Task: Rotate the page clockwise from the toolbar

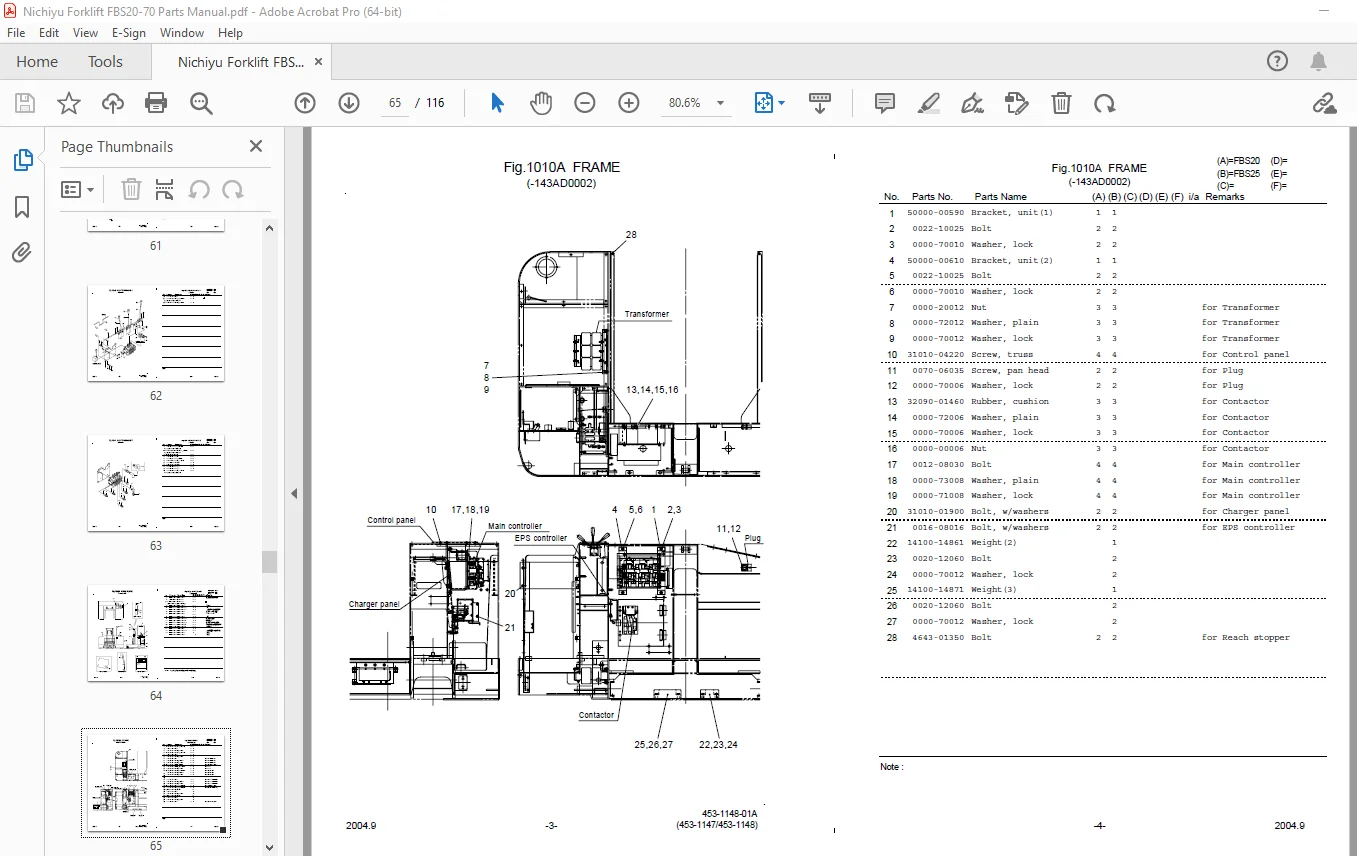Action: [x=1105, y=103]
